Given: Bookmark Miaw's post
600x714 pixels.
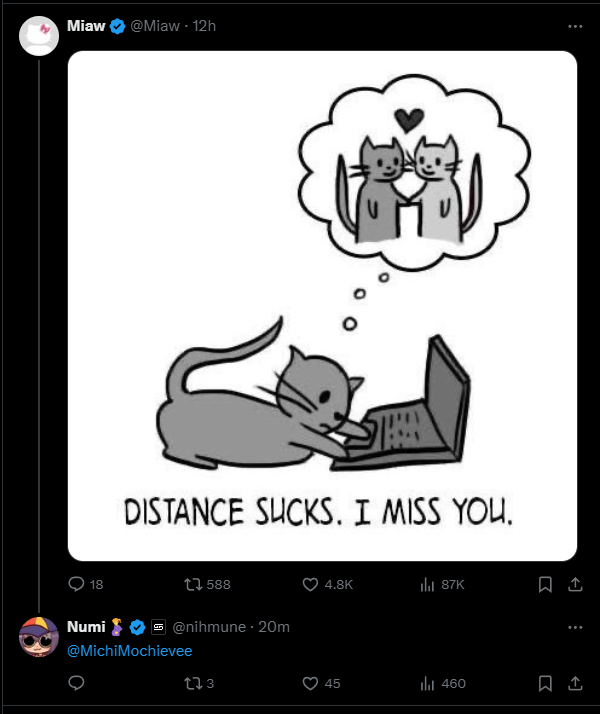Looking at the screenshot, I should 545,584.
